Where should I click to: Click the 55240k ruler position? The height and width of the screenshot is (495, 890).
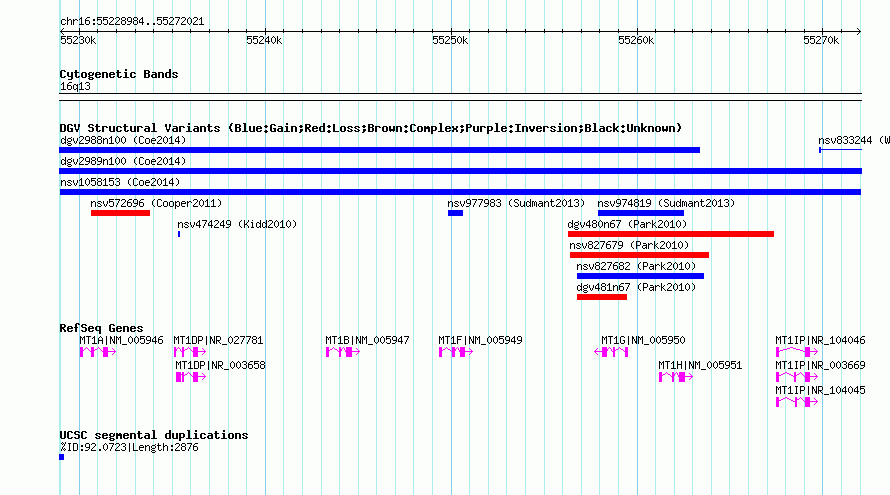pyautogui.click(x=264, y=40)
